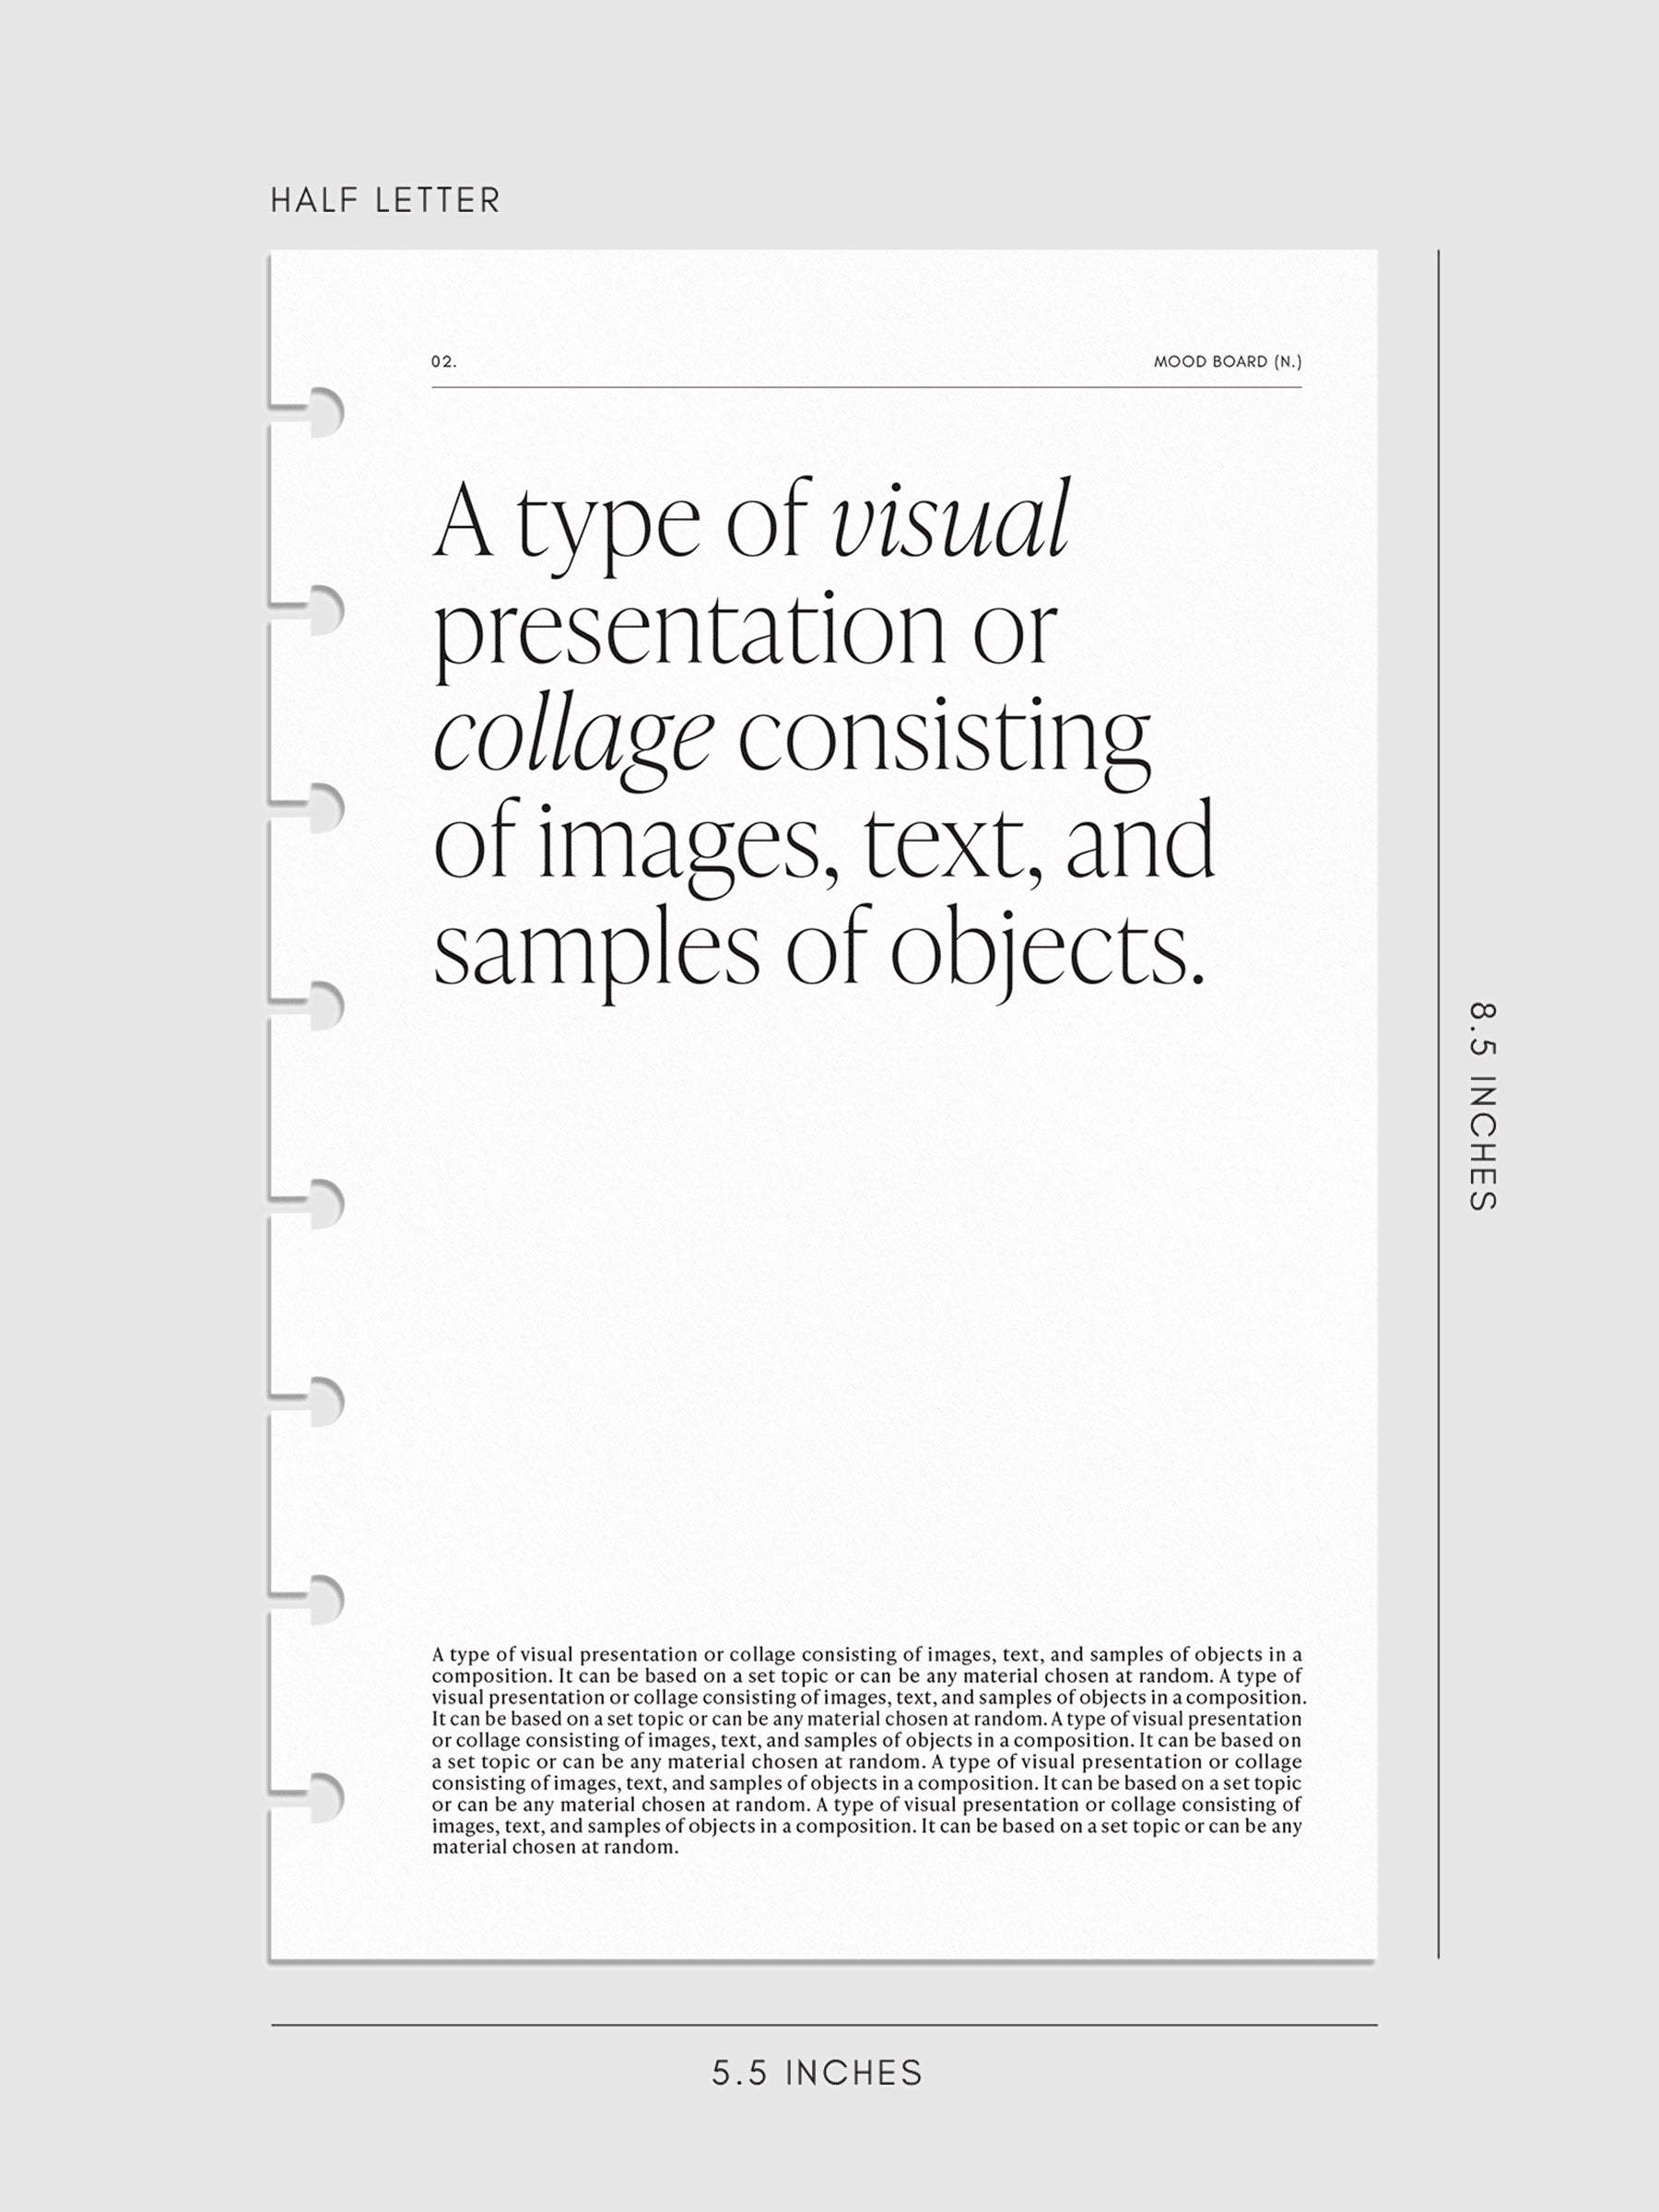Viewport: 1659px width, 2212px height.
Task: Select the sixth punch hole from top
Action: click(x=322, y=1401)
